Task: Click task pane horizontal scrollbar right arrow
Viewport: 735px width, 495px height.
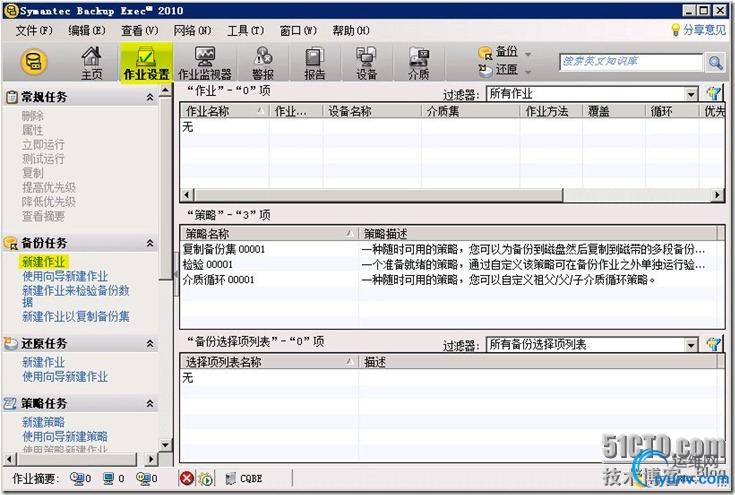Action: tap(150, 459)
